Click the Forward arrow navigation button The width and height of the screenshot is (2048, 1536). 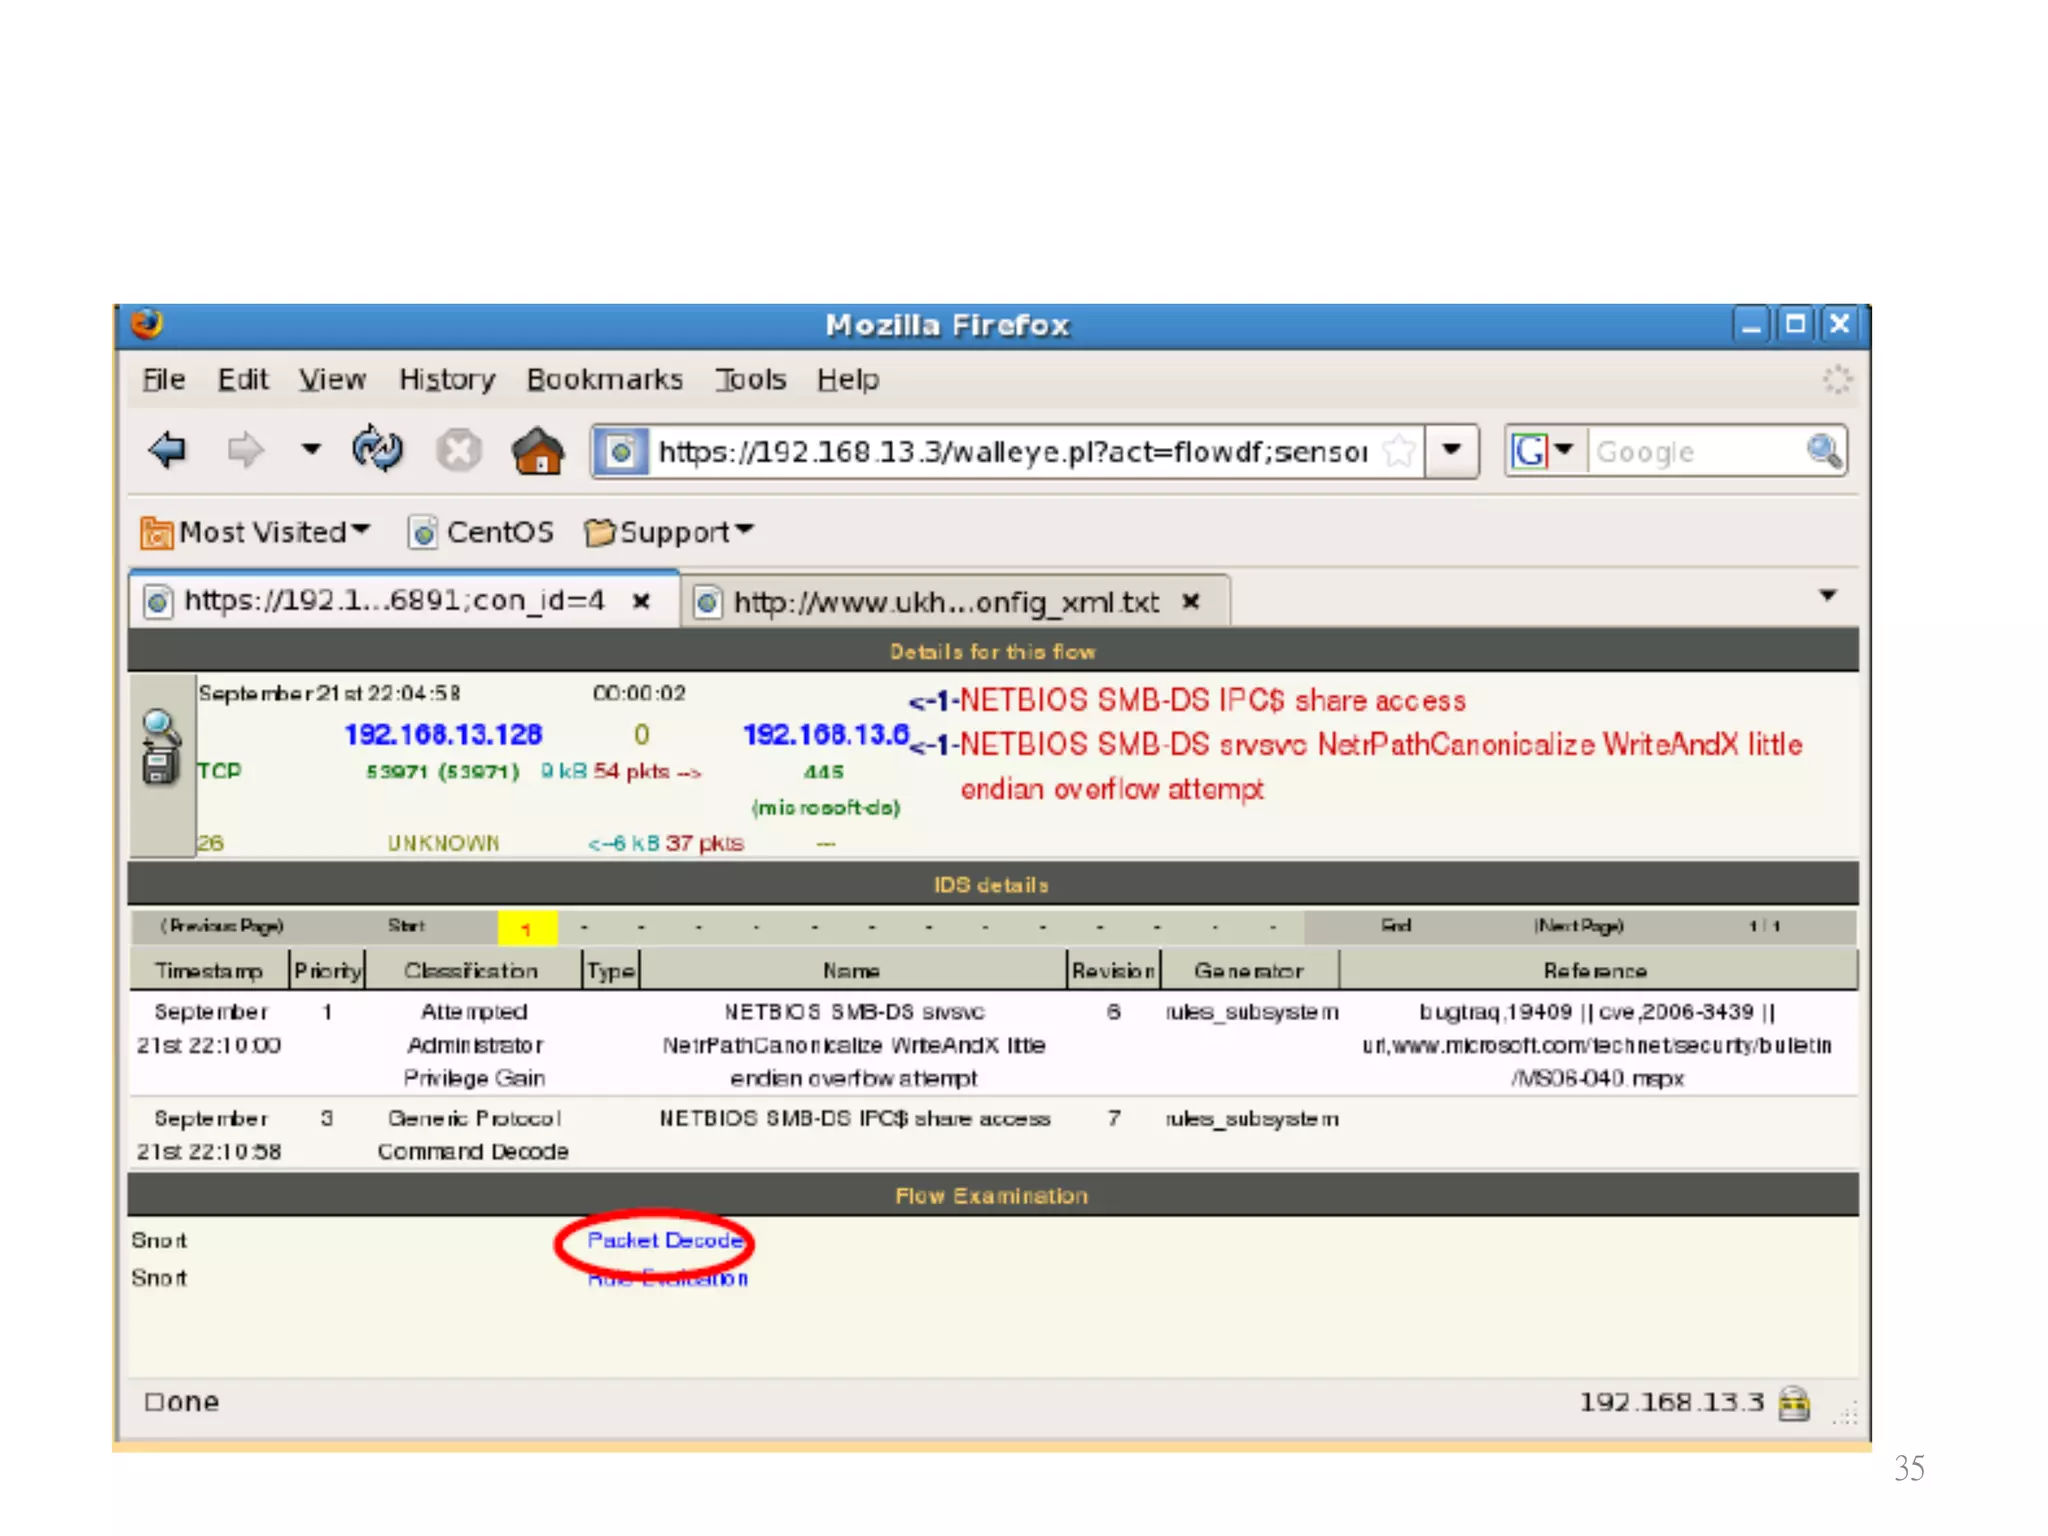pyautogui.click(x=244, y=450)
